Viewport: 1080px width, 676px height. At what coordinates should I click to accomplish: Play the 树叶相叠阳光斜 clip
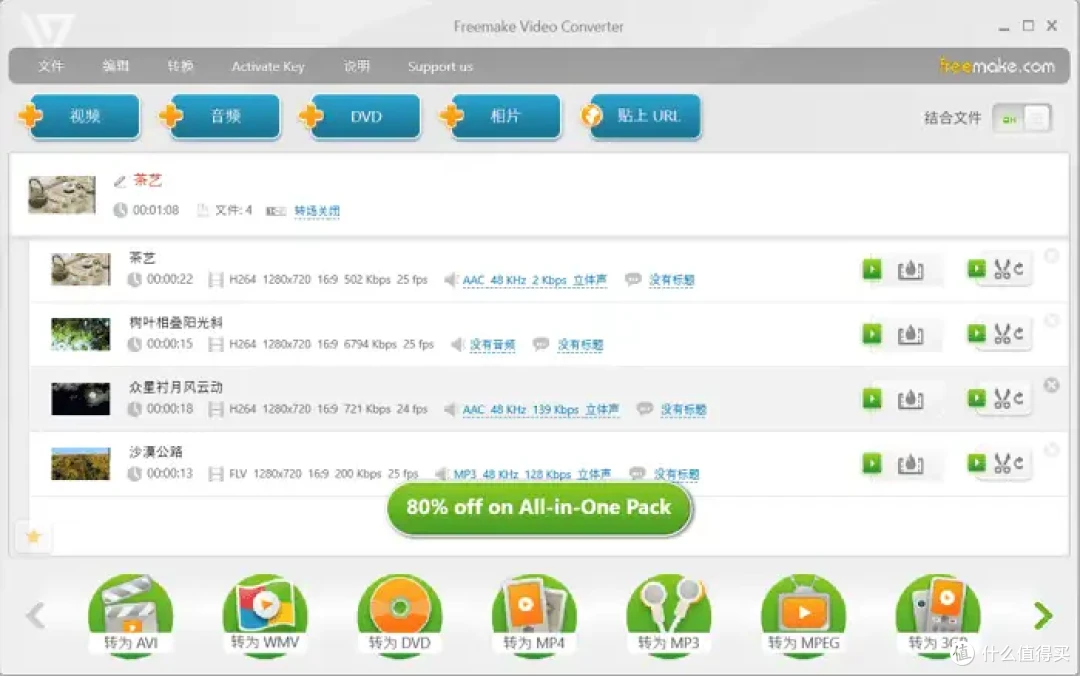tap(872, 334)
